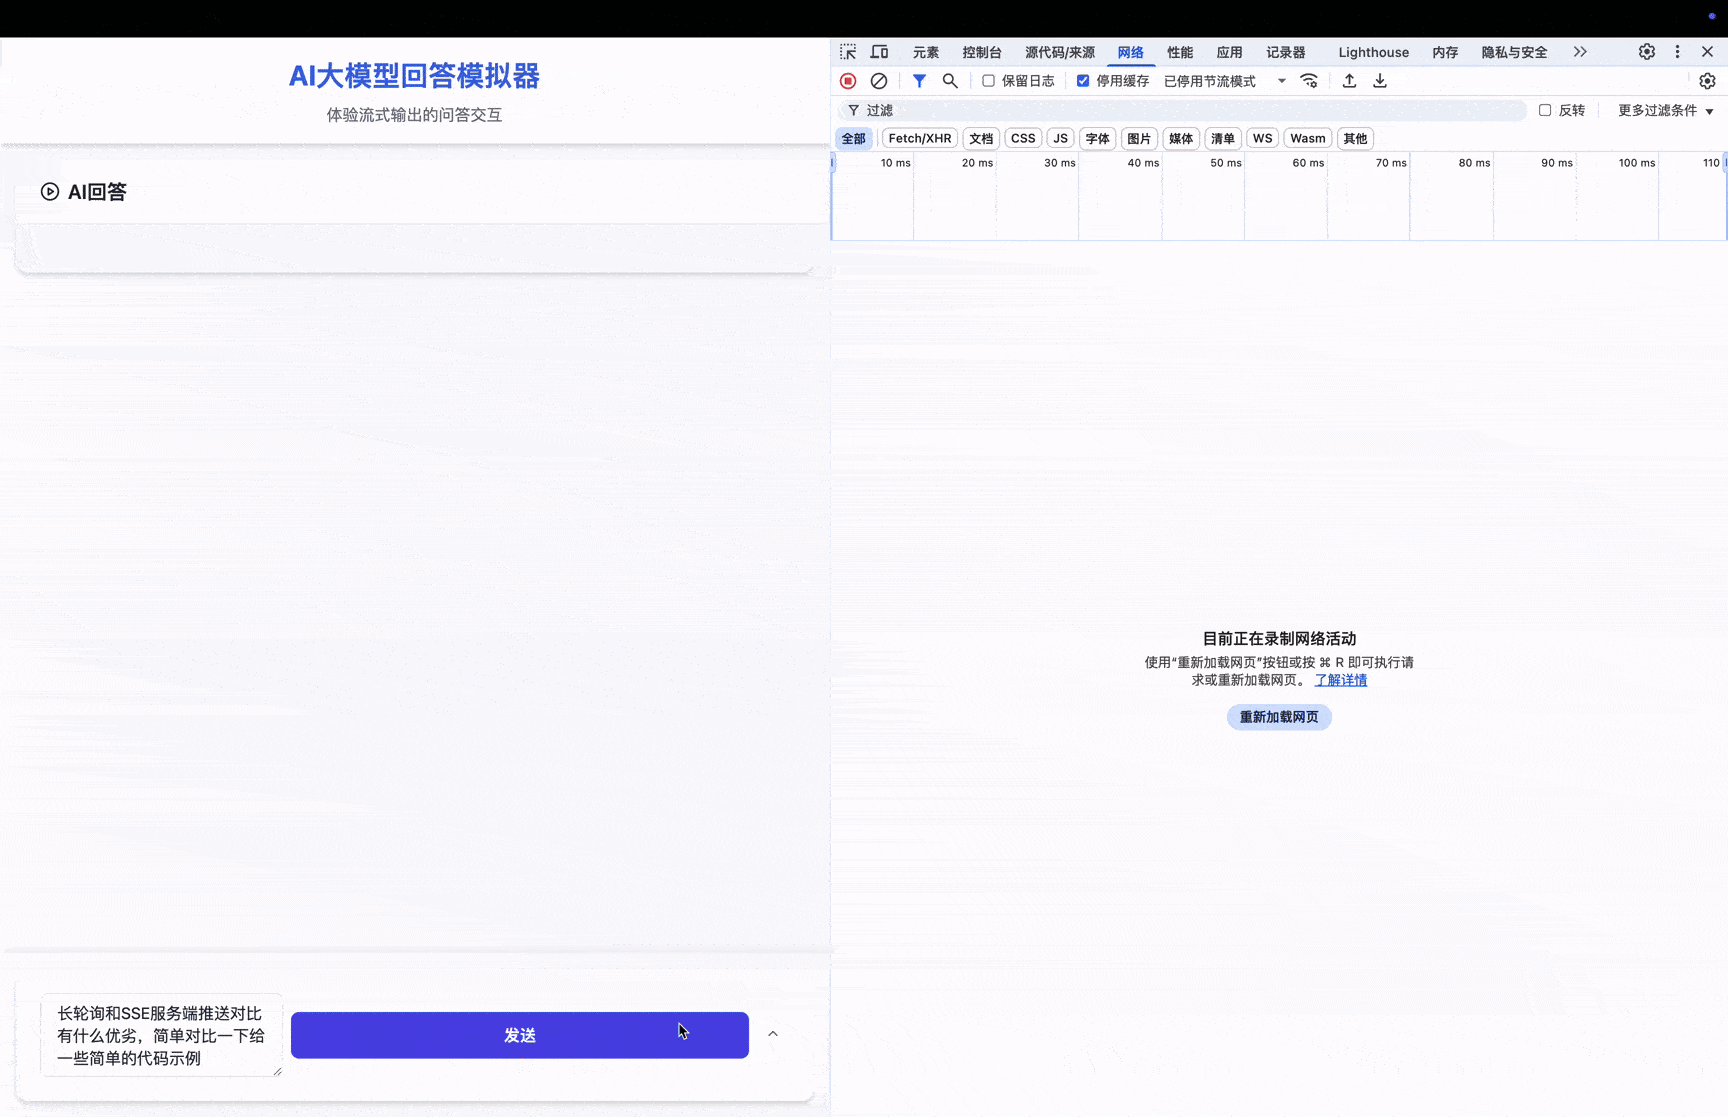
Task: Open the 应用 tab
Action: (x=1230, y=52)
